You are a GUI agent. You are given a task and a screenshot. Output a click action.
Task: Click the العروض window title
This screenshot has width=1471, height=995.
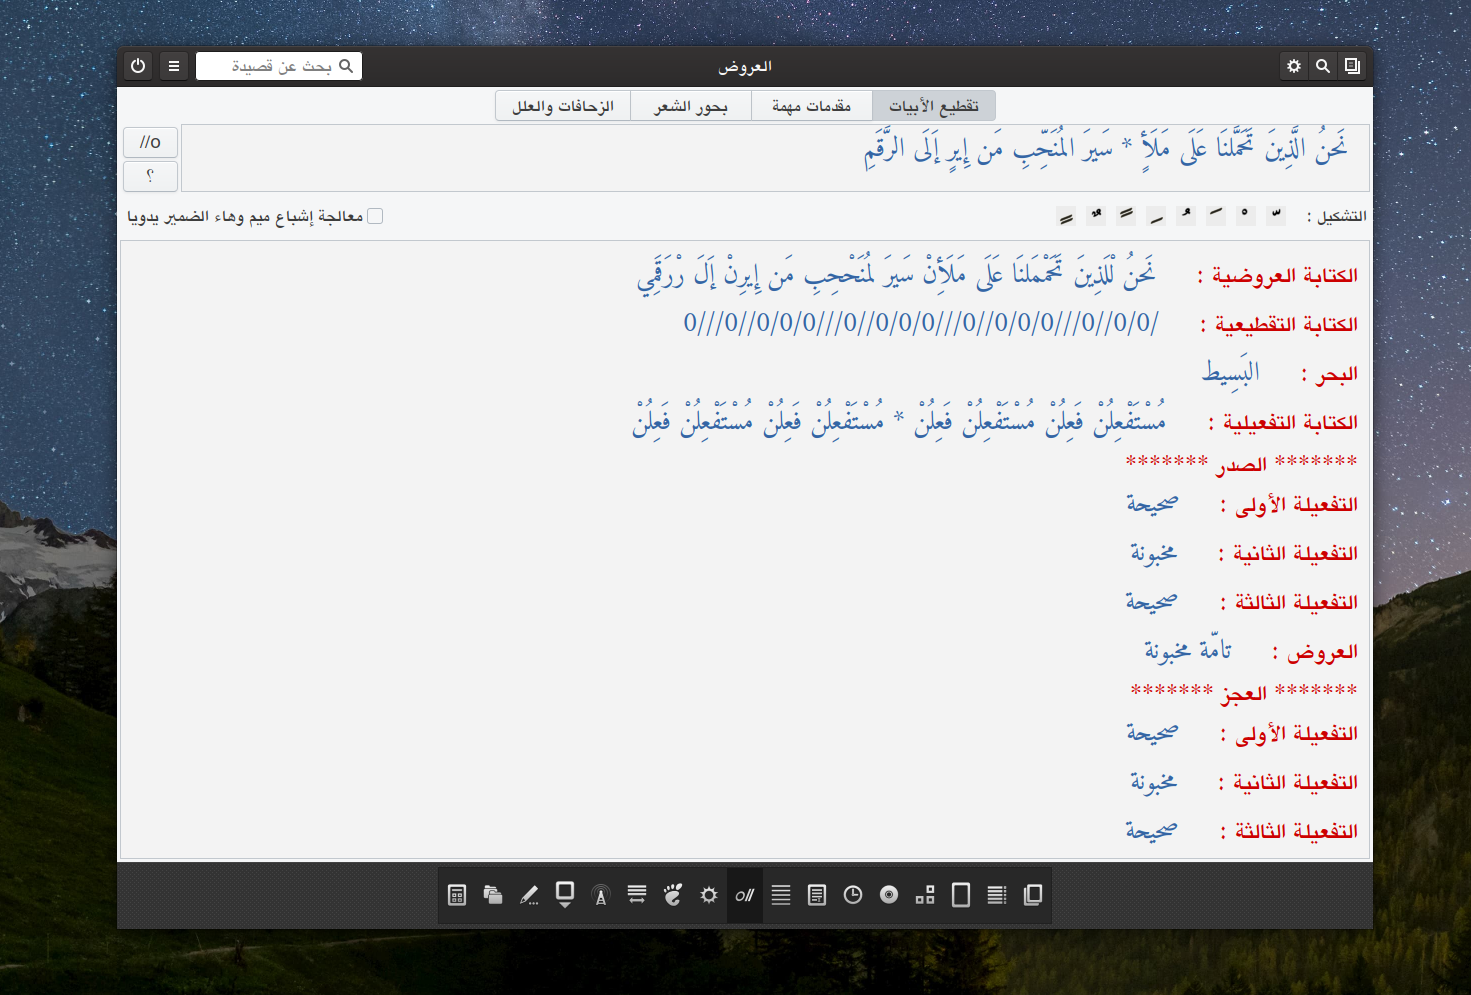pyautogui.click(x=745, y=66)
